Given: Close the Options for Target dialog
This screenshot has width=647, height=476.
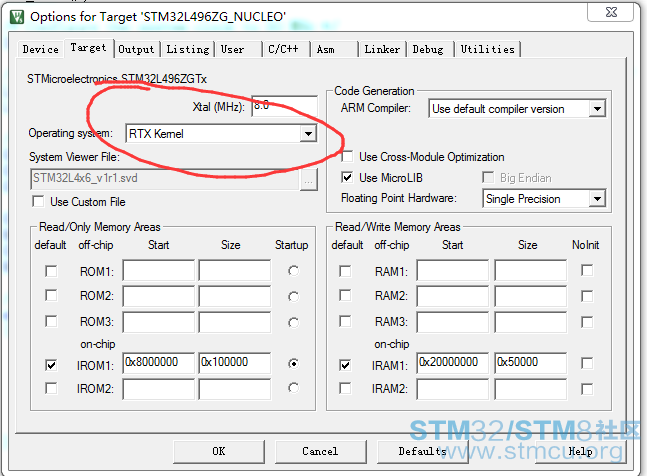Looking at the screenshot, I should tap(611, 12).
